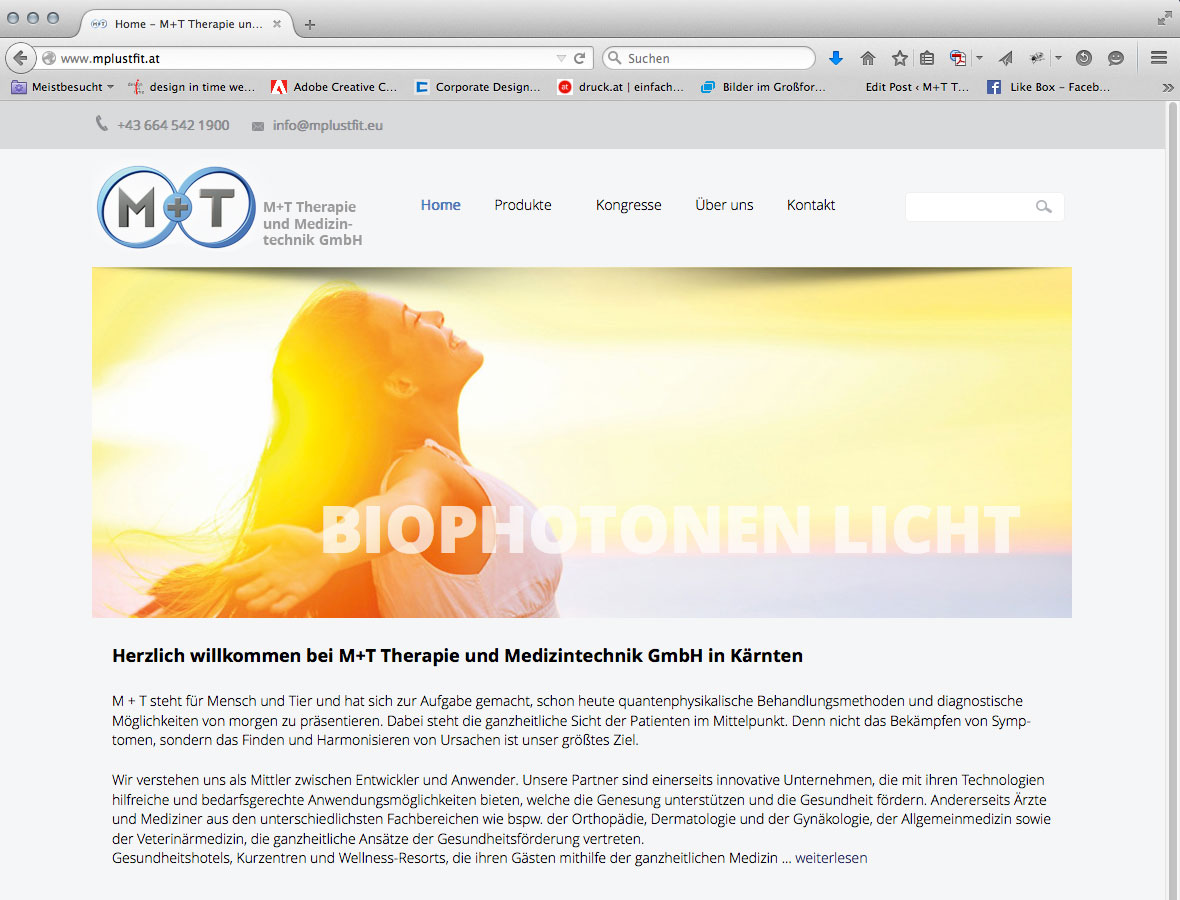Open the Kongresse menu item
This screenshot has width=1180, height=900.
(628, 205)
